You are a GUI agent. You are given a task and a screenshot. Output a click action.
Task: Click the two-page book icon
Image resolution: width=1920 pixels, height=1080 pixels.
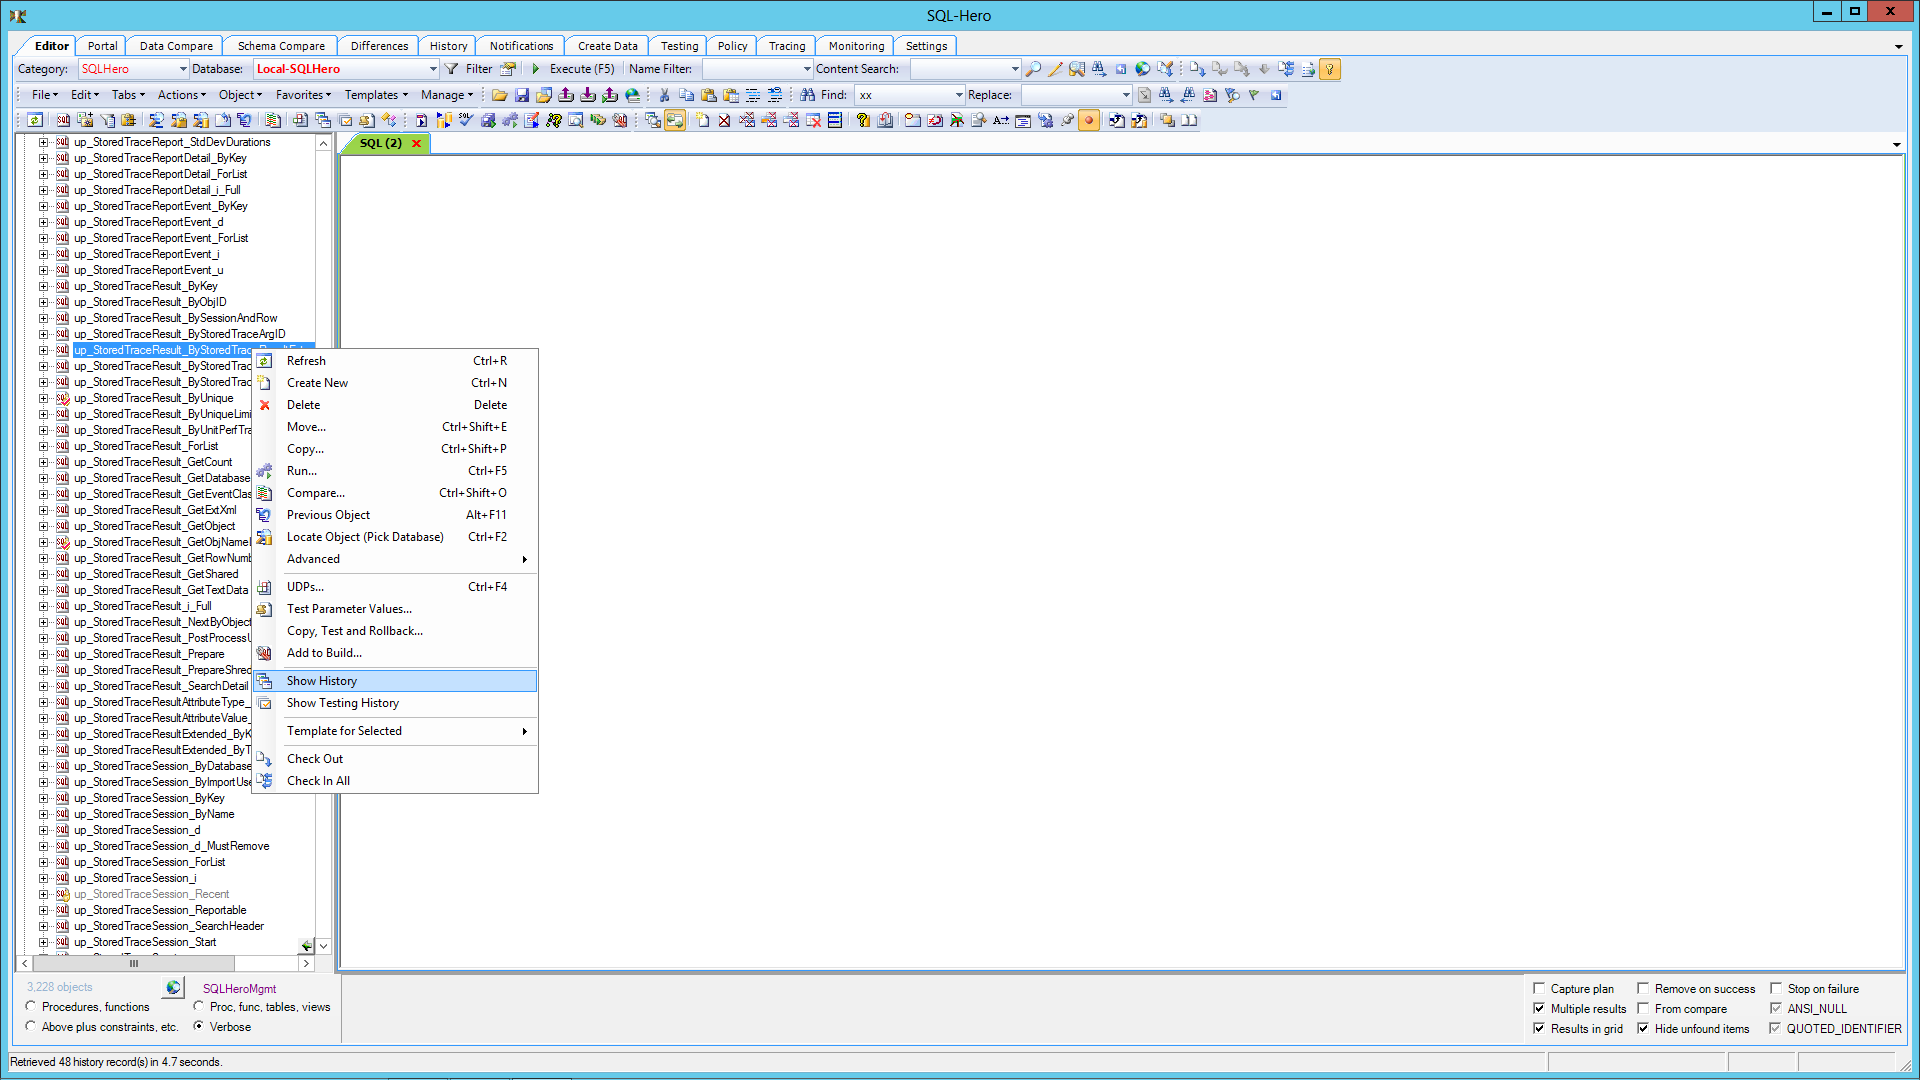coord(1189,120)
